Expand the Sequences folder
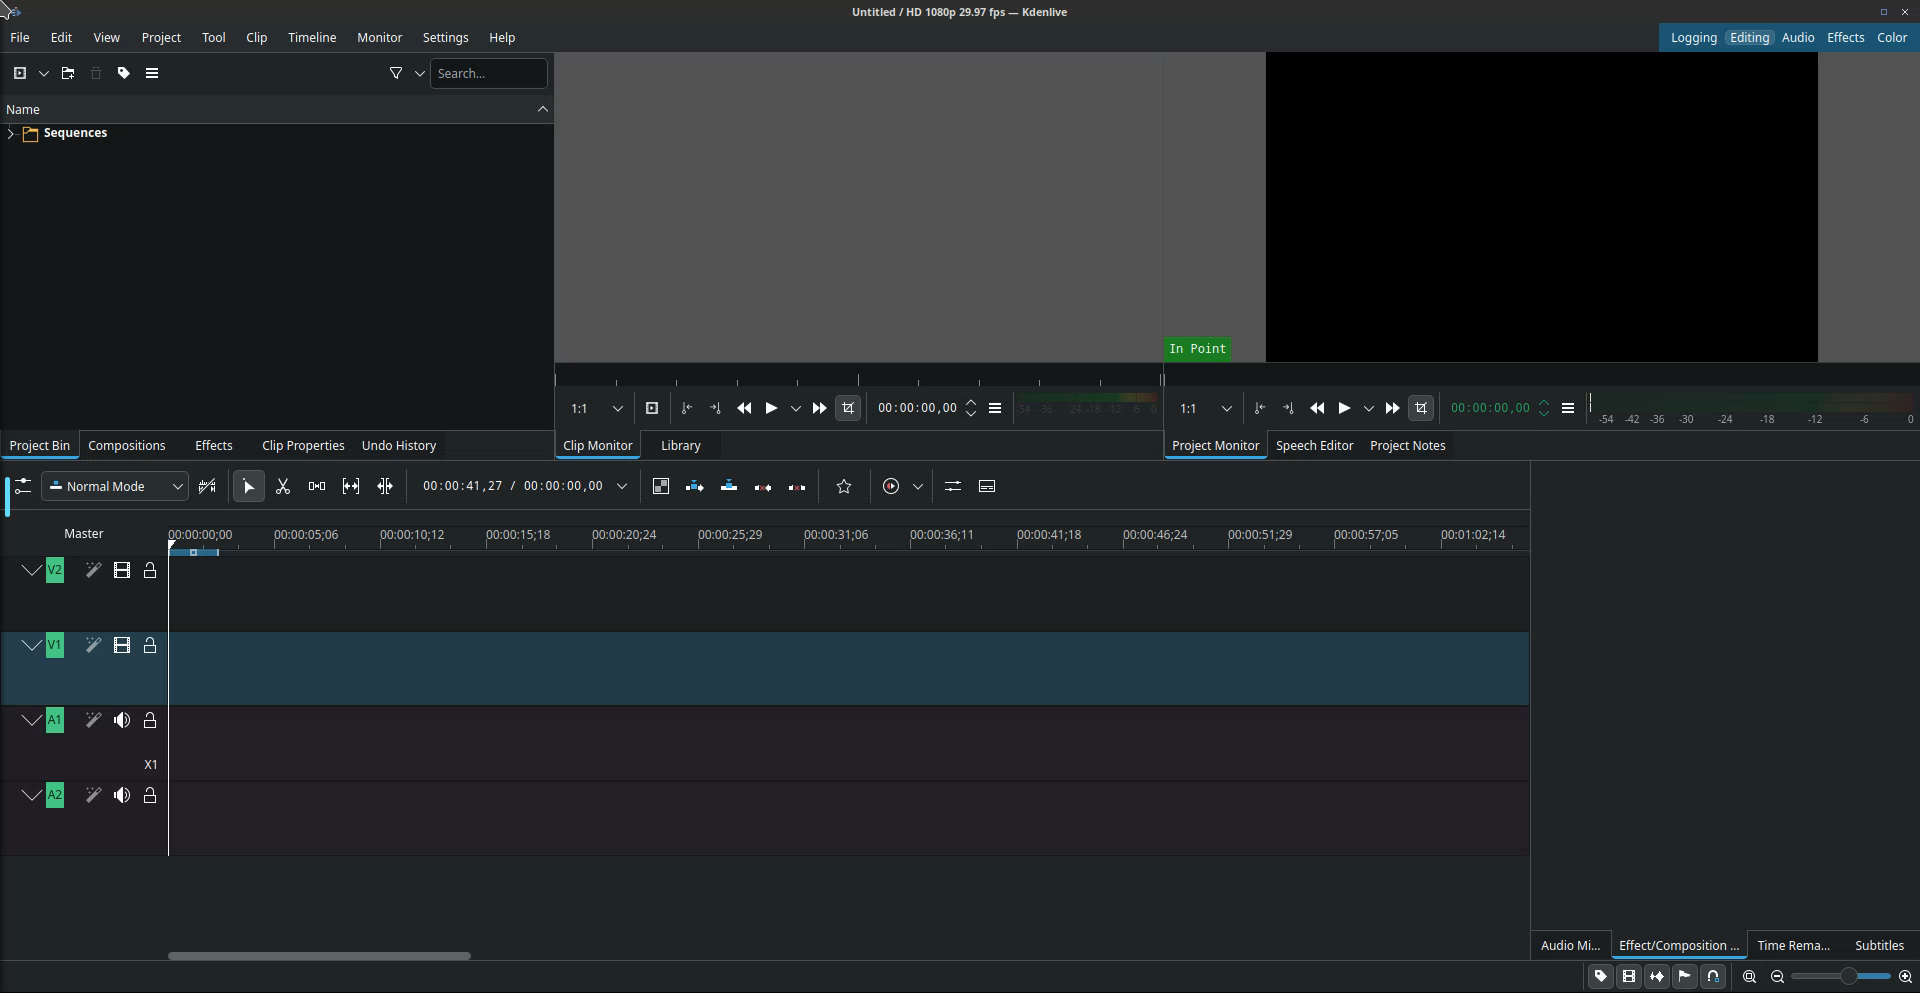The width and height of the screenshot is (1920, 993). point(11,133)
